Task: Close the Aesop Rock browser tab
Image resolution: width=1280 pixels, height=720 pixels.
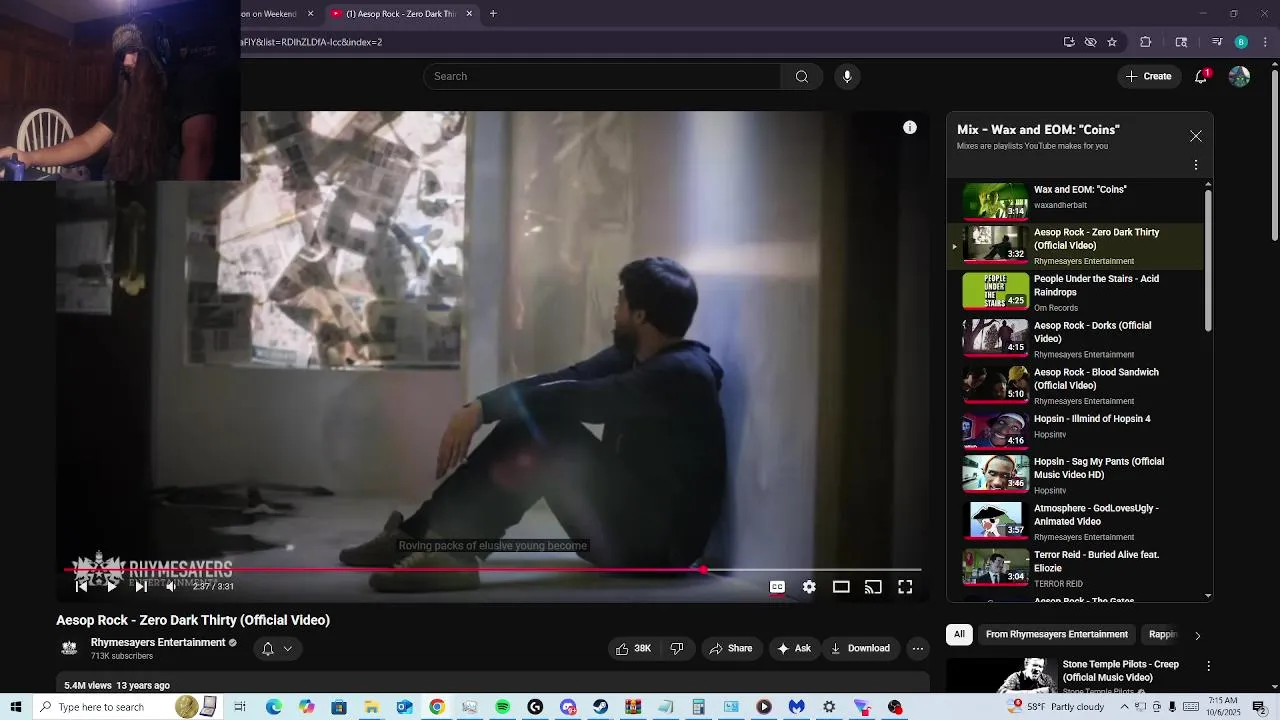Action: pos(469,14)
